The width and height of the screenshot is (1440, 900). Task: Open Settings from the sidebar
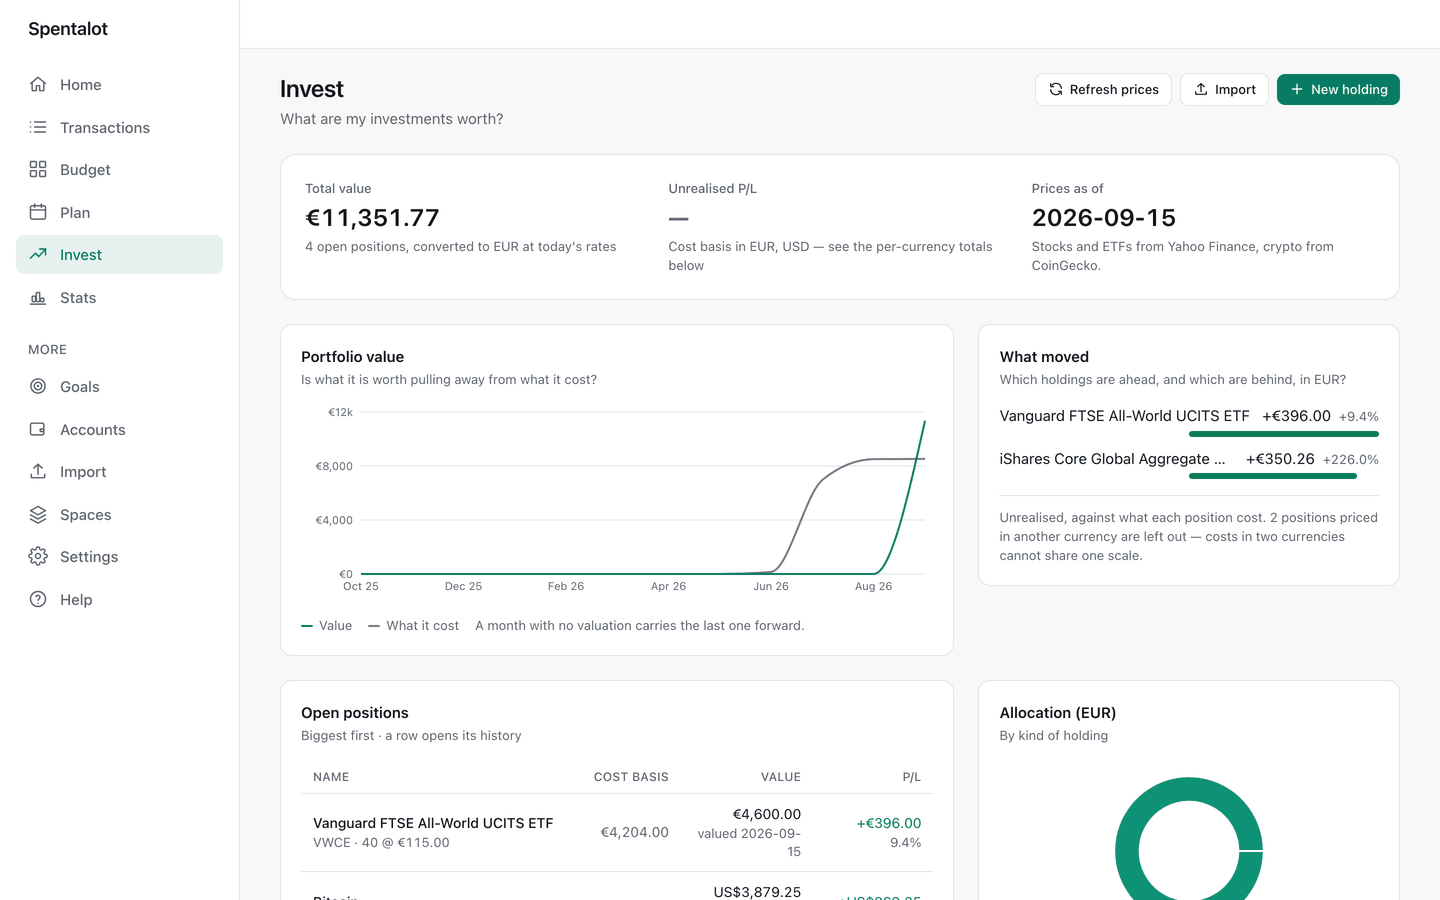coord(119,557)
